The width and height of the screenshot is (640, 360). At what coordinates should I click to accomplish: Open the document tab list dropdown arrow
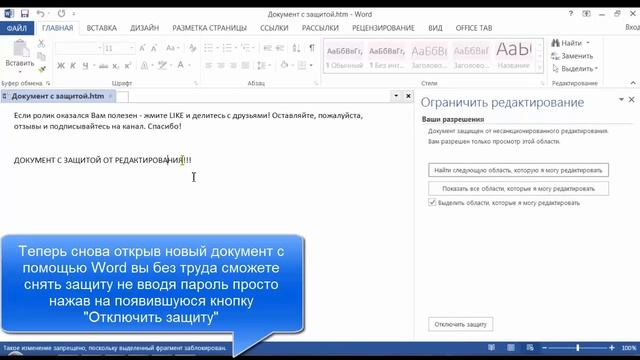coord(396,96)
